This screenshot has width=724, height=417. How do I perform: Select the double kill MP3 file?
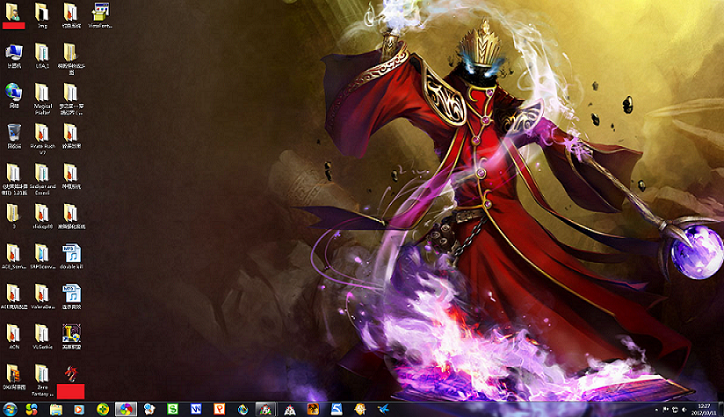(x=71, y=257)
